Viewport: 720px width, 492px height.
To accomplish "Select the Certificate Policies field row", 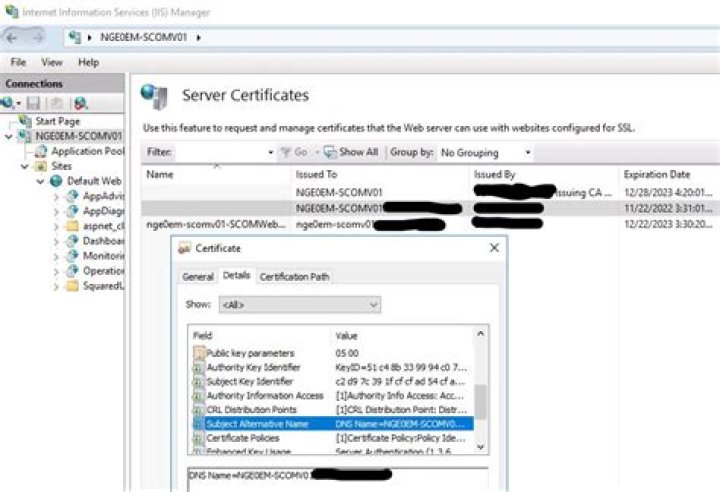I will (x=333, y=438).
